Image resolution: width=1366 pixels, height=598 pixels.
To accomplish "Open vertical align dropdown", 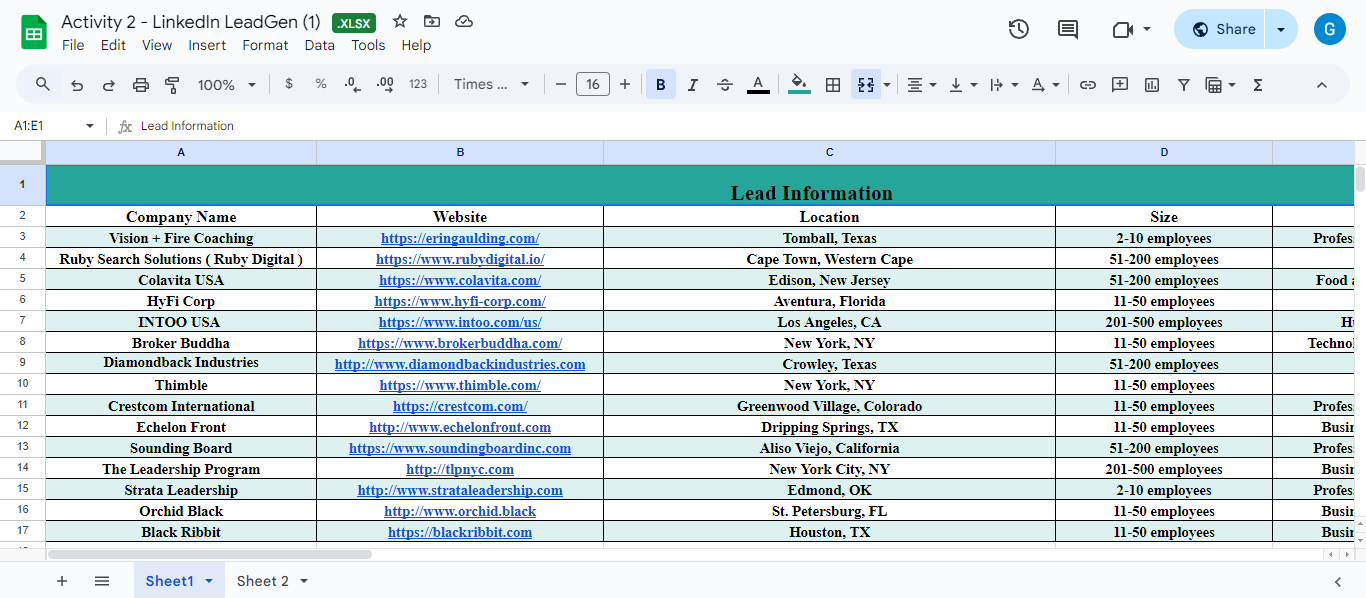I will (962, 85).
